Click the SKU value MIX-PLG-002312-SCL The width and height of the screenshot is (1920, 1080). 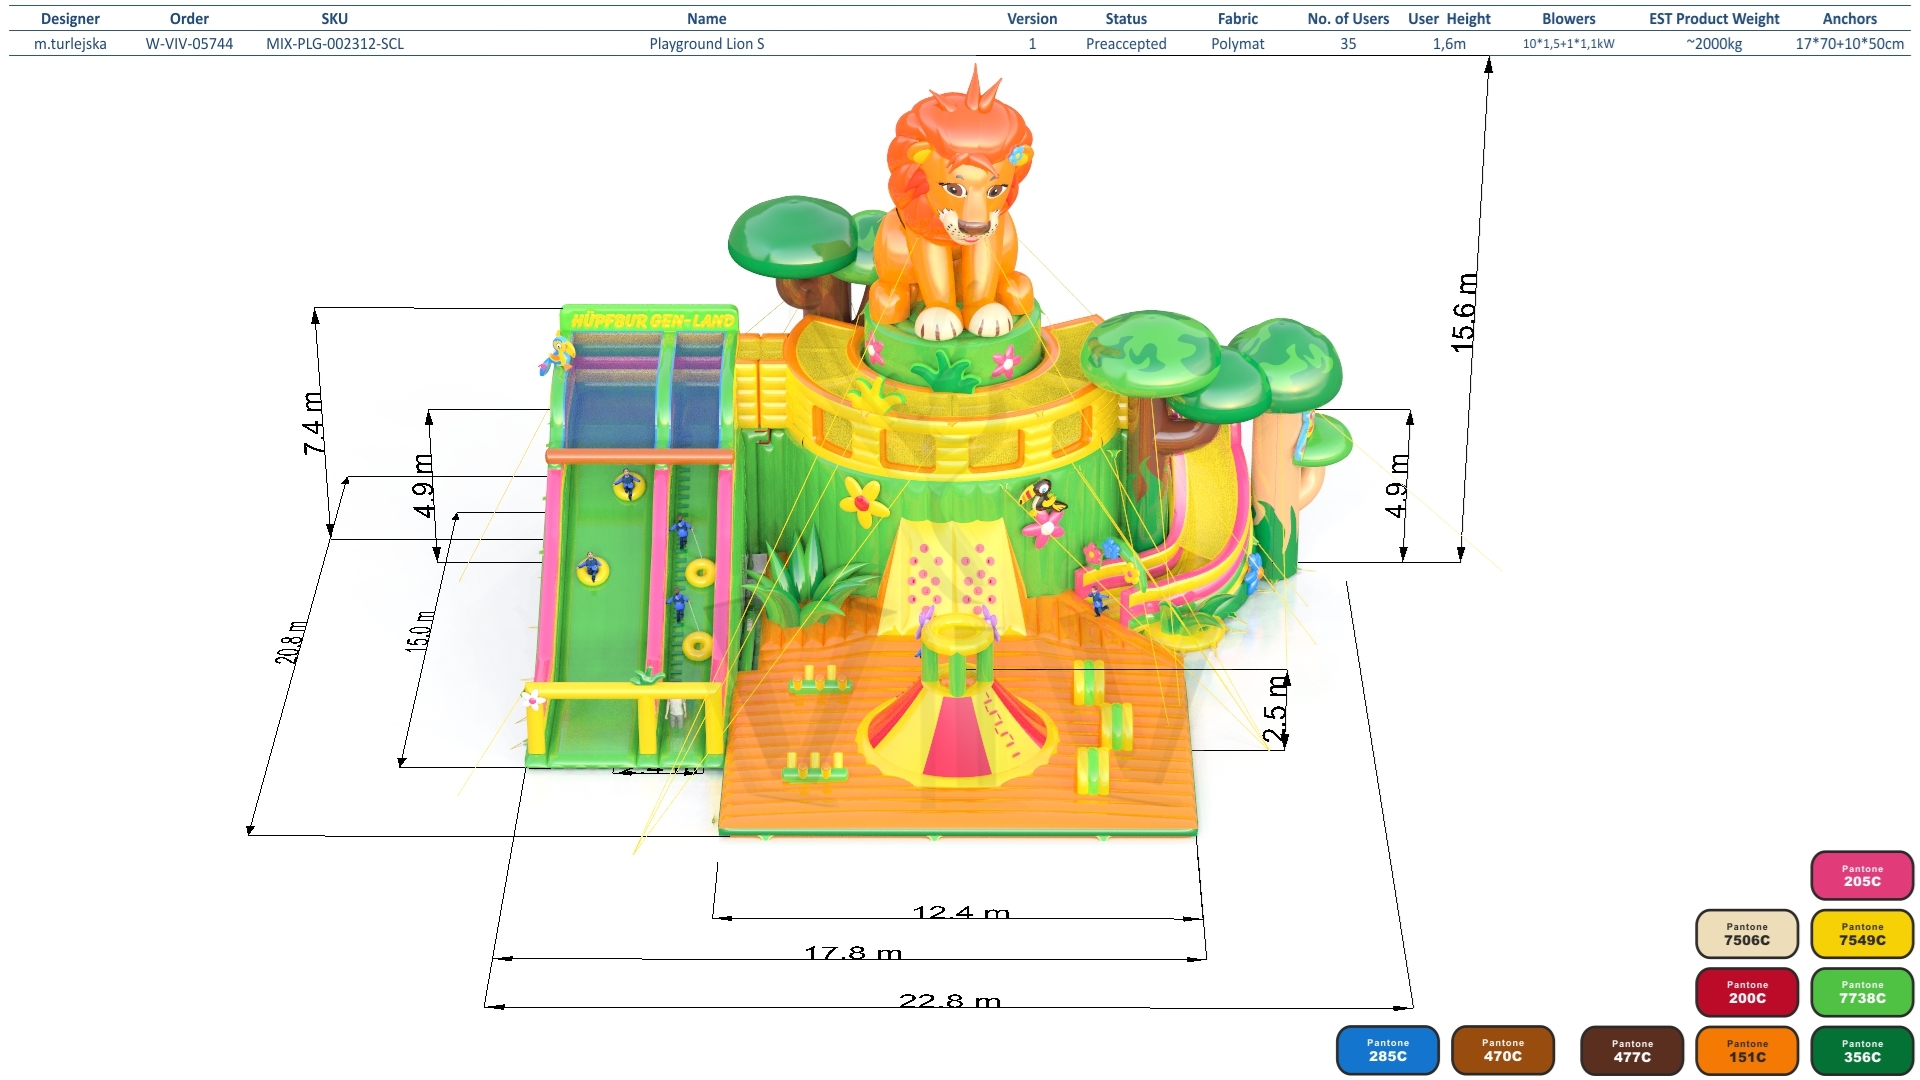(335, 44)
